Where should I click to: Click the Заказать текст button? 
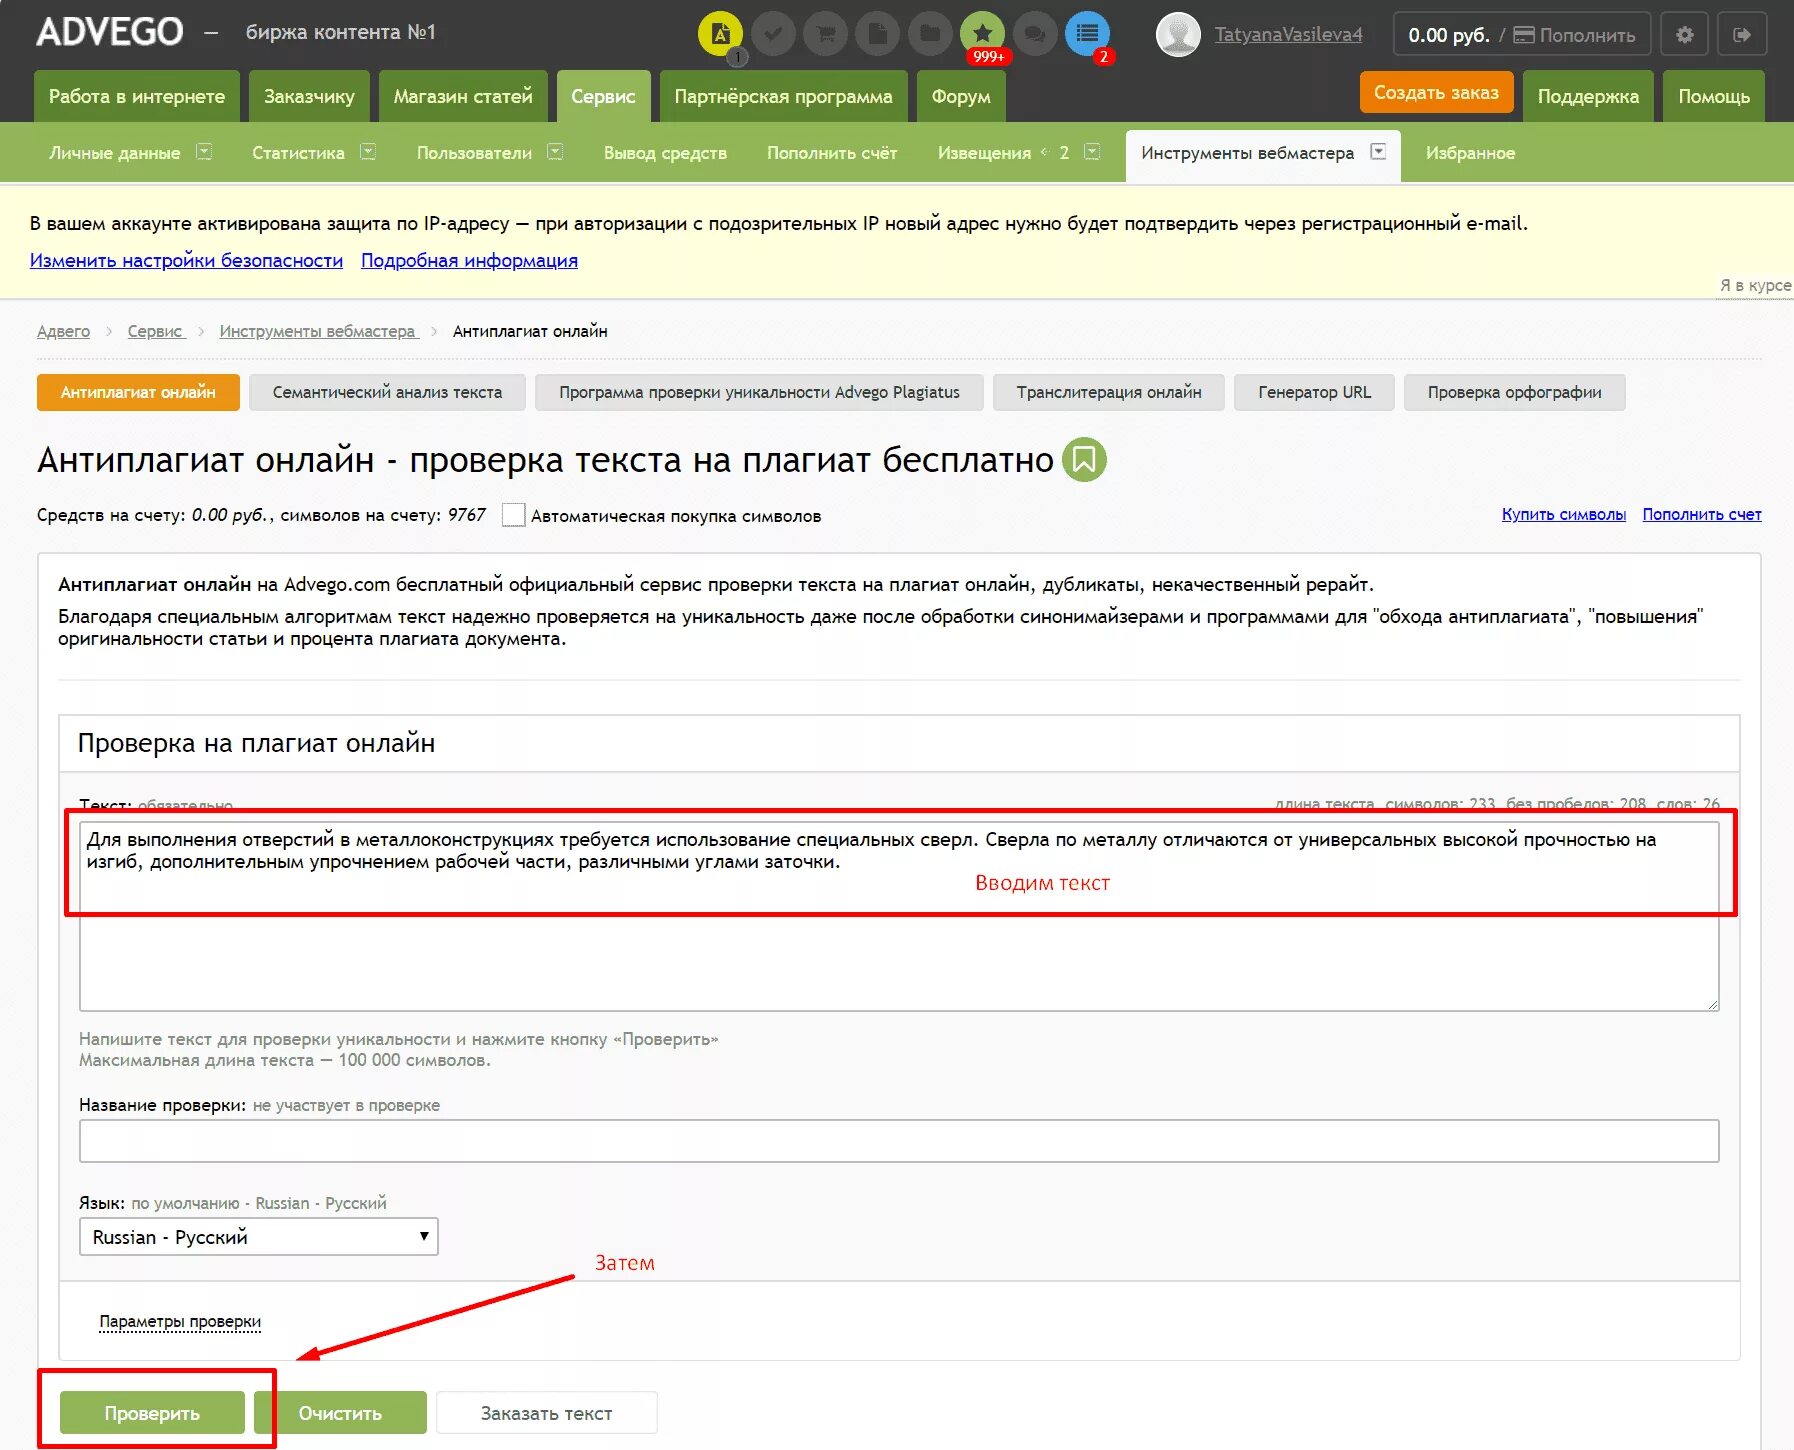pyautogui.click(x=546, y=1413)
